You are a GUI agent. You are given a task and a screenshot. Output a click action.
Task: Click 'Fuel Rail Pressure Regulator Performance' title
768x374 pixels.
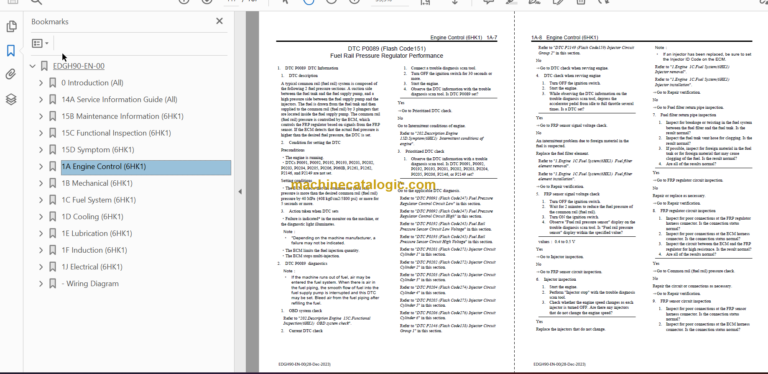(x=387, y=56)
